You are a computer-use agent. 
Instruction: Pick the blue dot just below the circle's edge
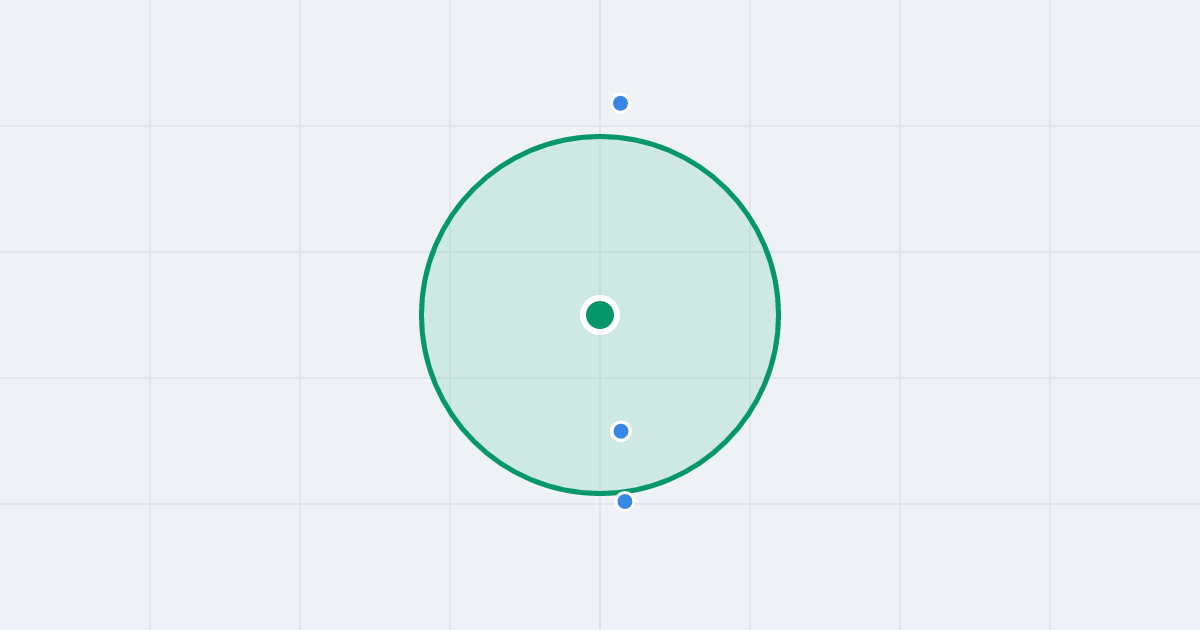(625, 501)
